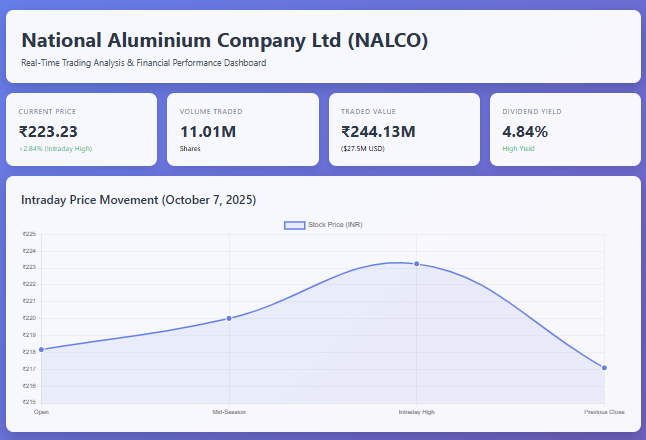Click the CURRENT PRICE label
The image size is (646, 440).
pyautogui.click(x=47, y=112)
